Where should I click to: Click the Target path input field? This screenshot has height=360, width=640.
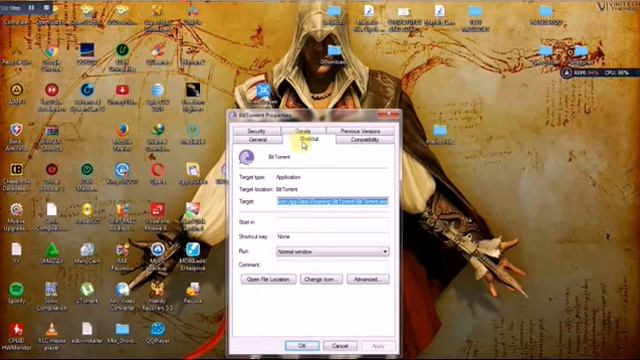tap(332, 201)
